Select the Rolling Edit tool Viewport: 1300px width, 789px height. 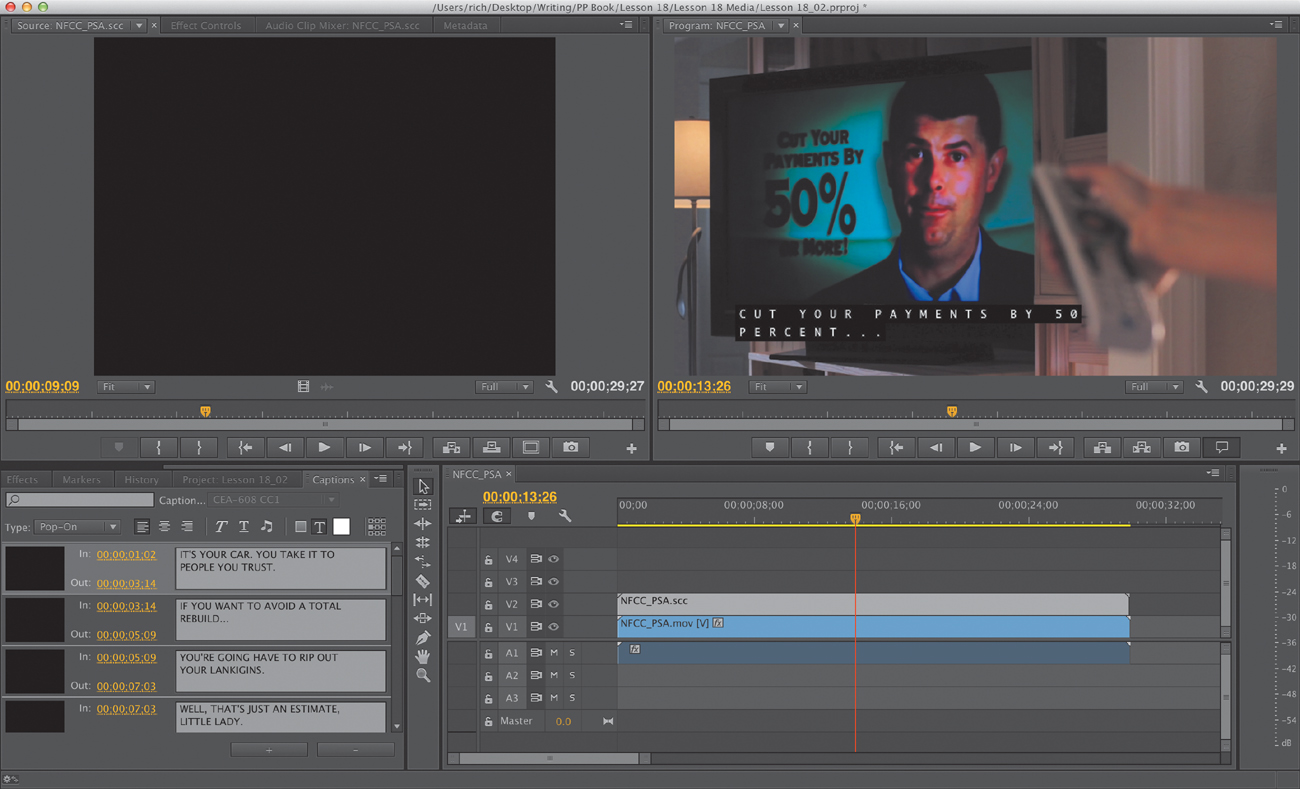423,543
